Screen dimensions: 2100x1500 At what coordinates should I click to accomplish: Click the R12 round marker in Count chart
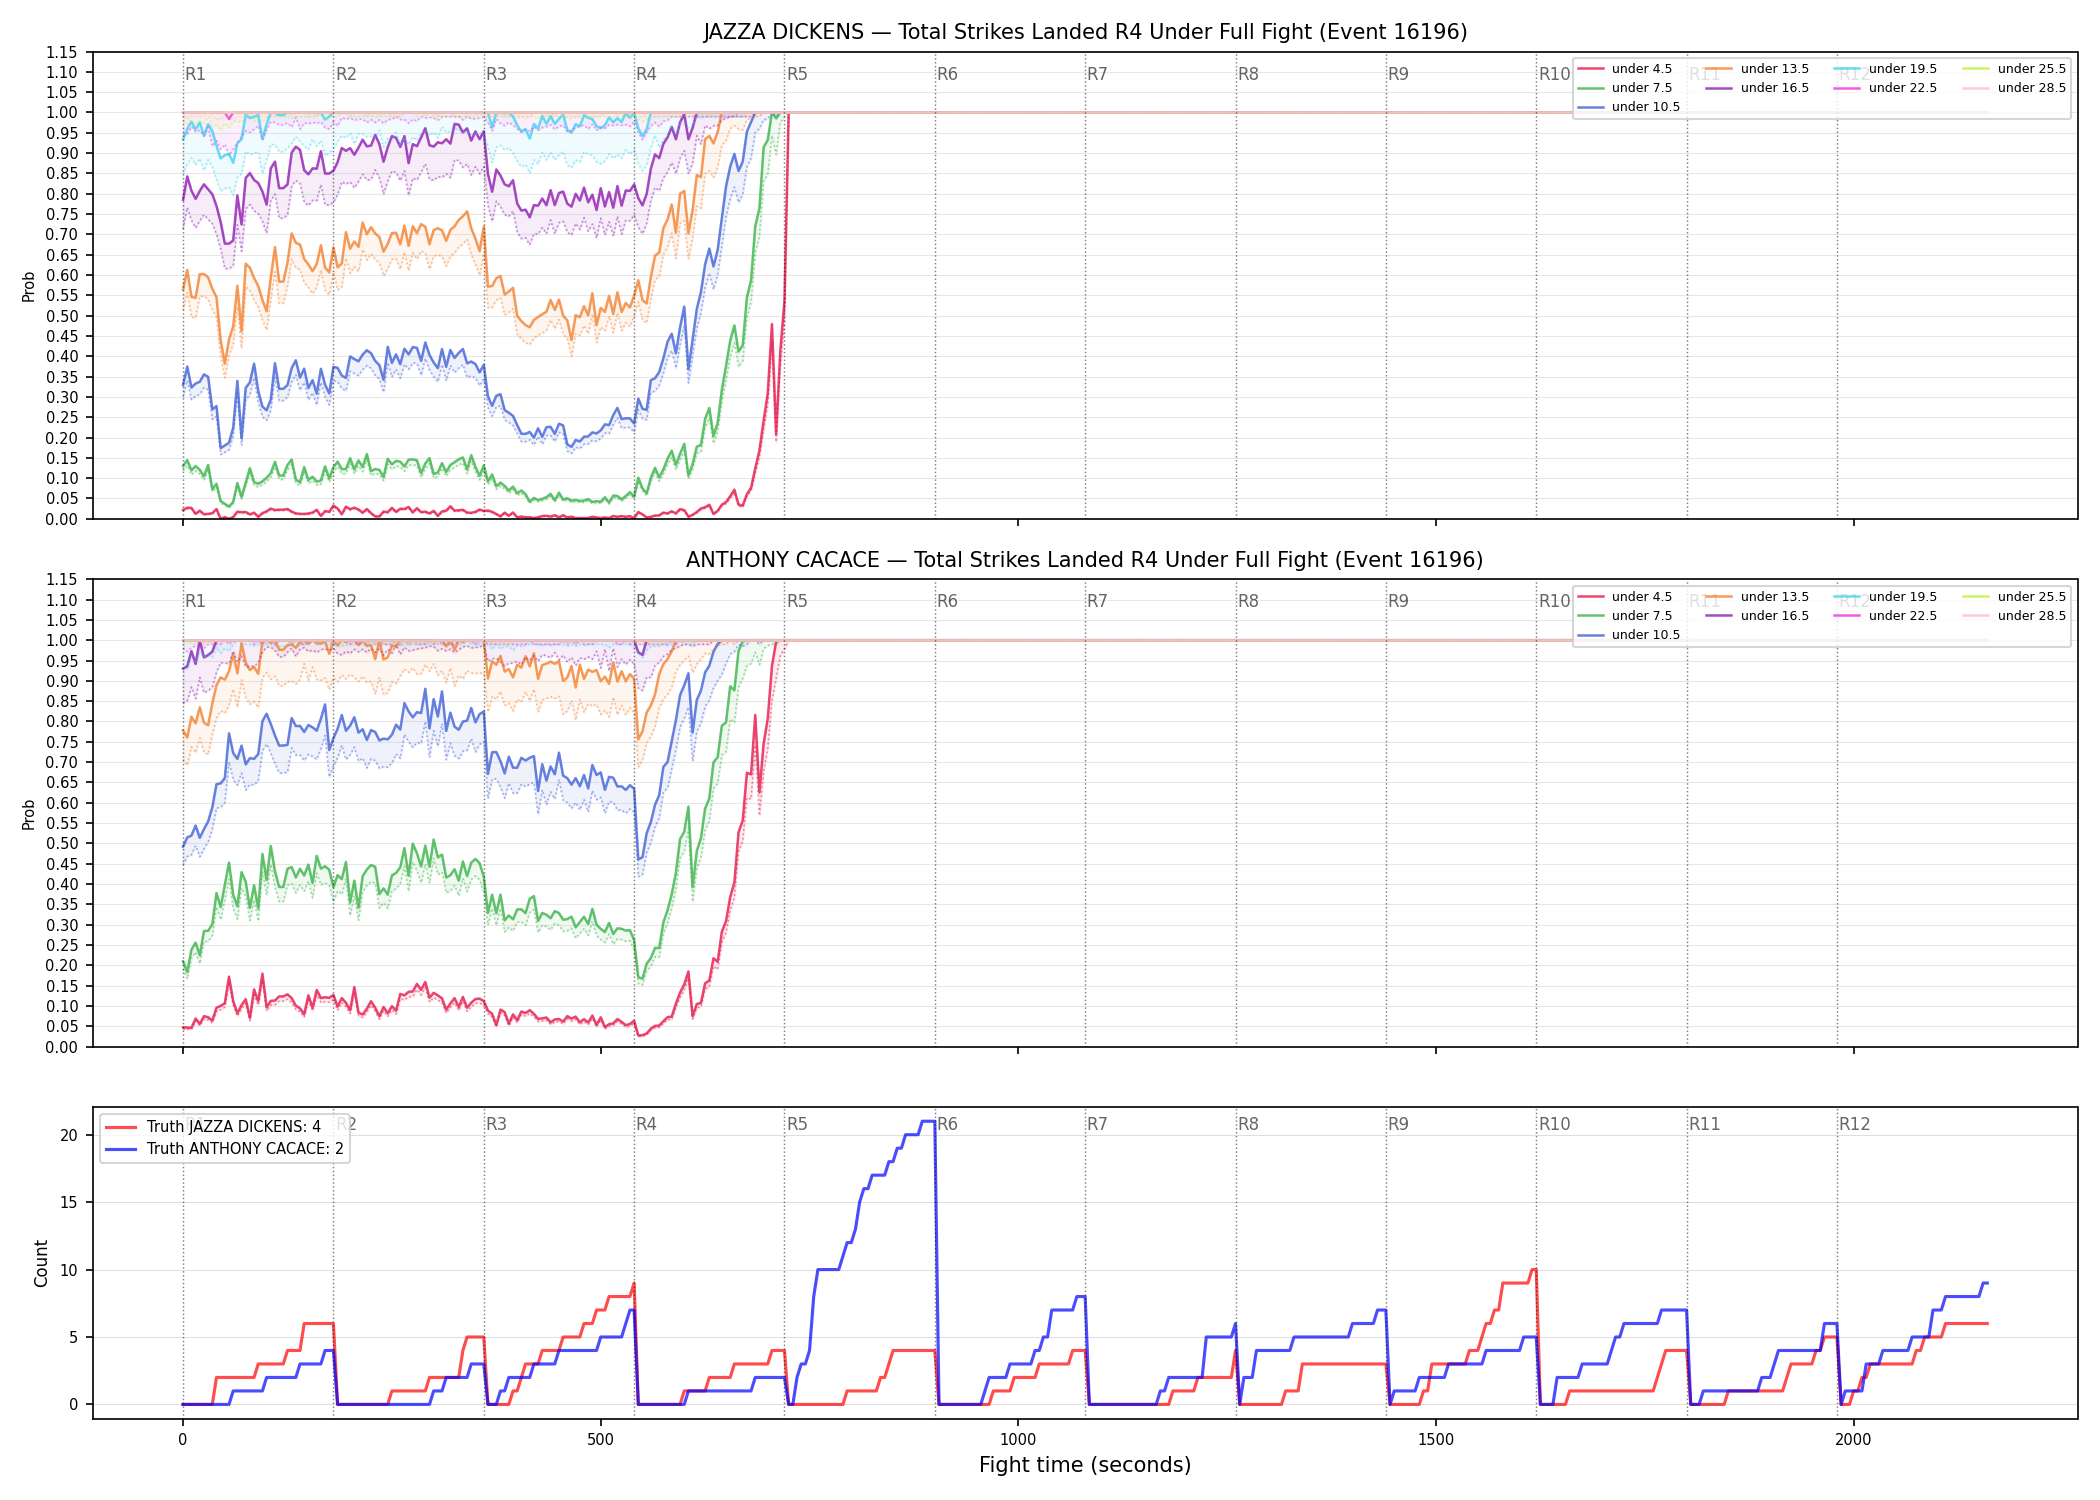click(x=1855, y=1124)
